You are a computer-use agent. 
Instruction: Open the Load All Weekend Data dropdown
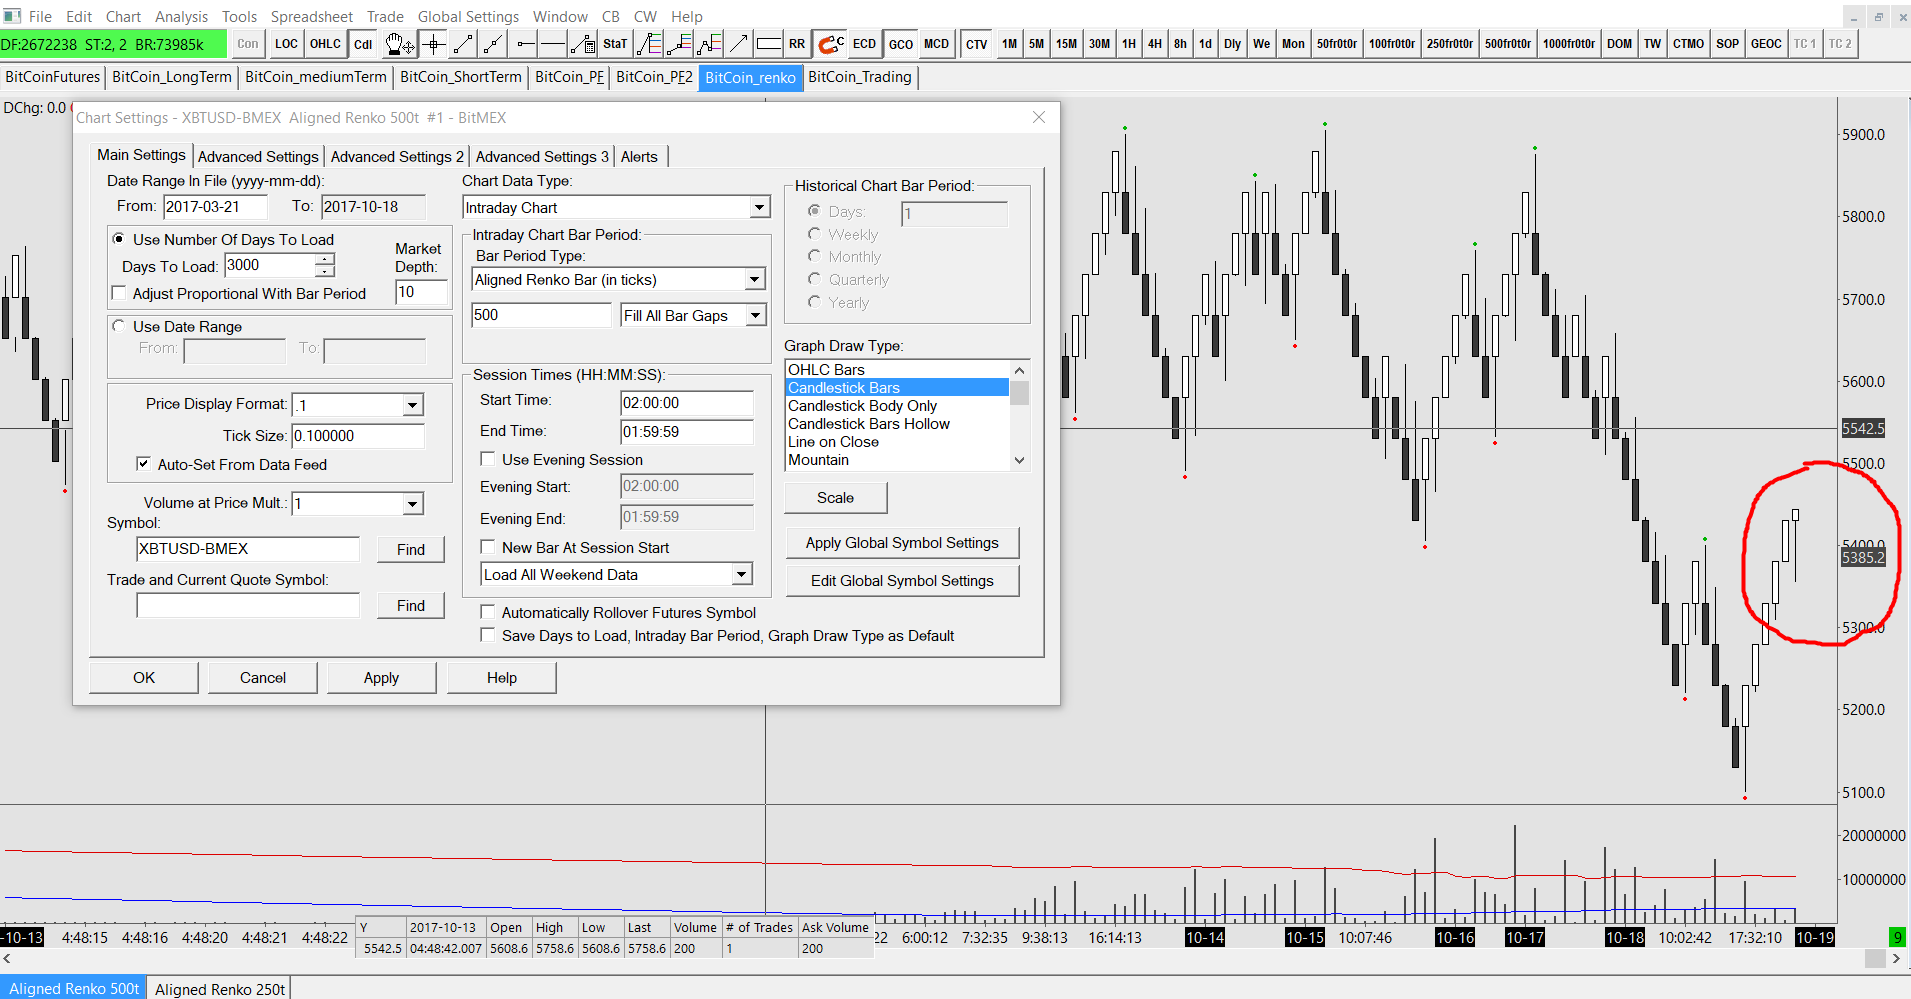741,575
